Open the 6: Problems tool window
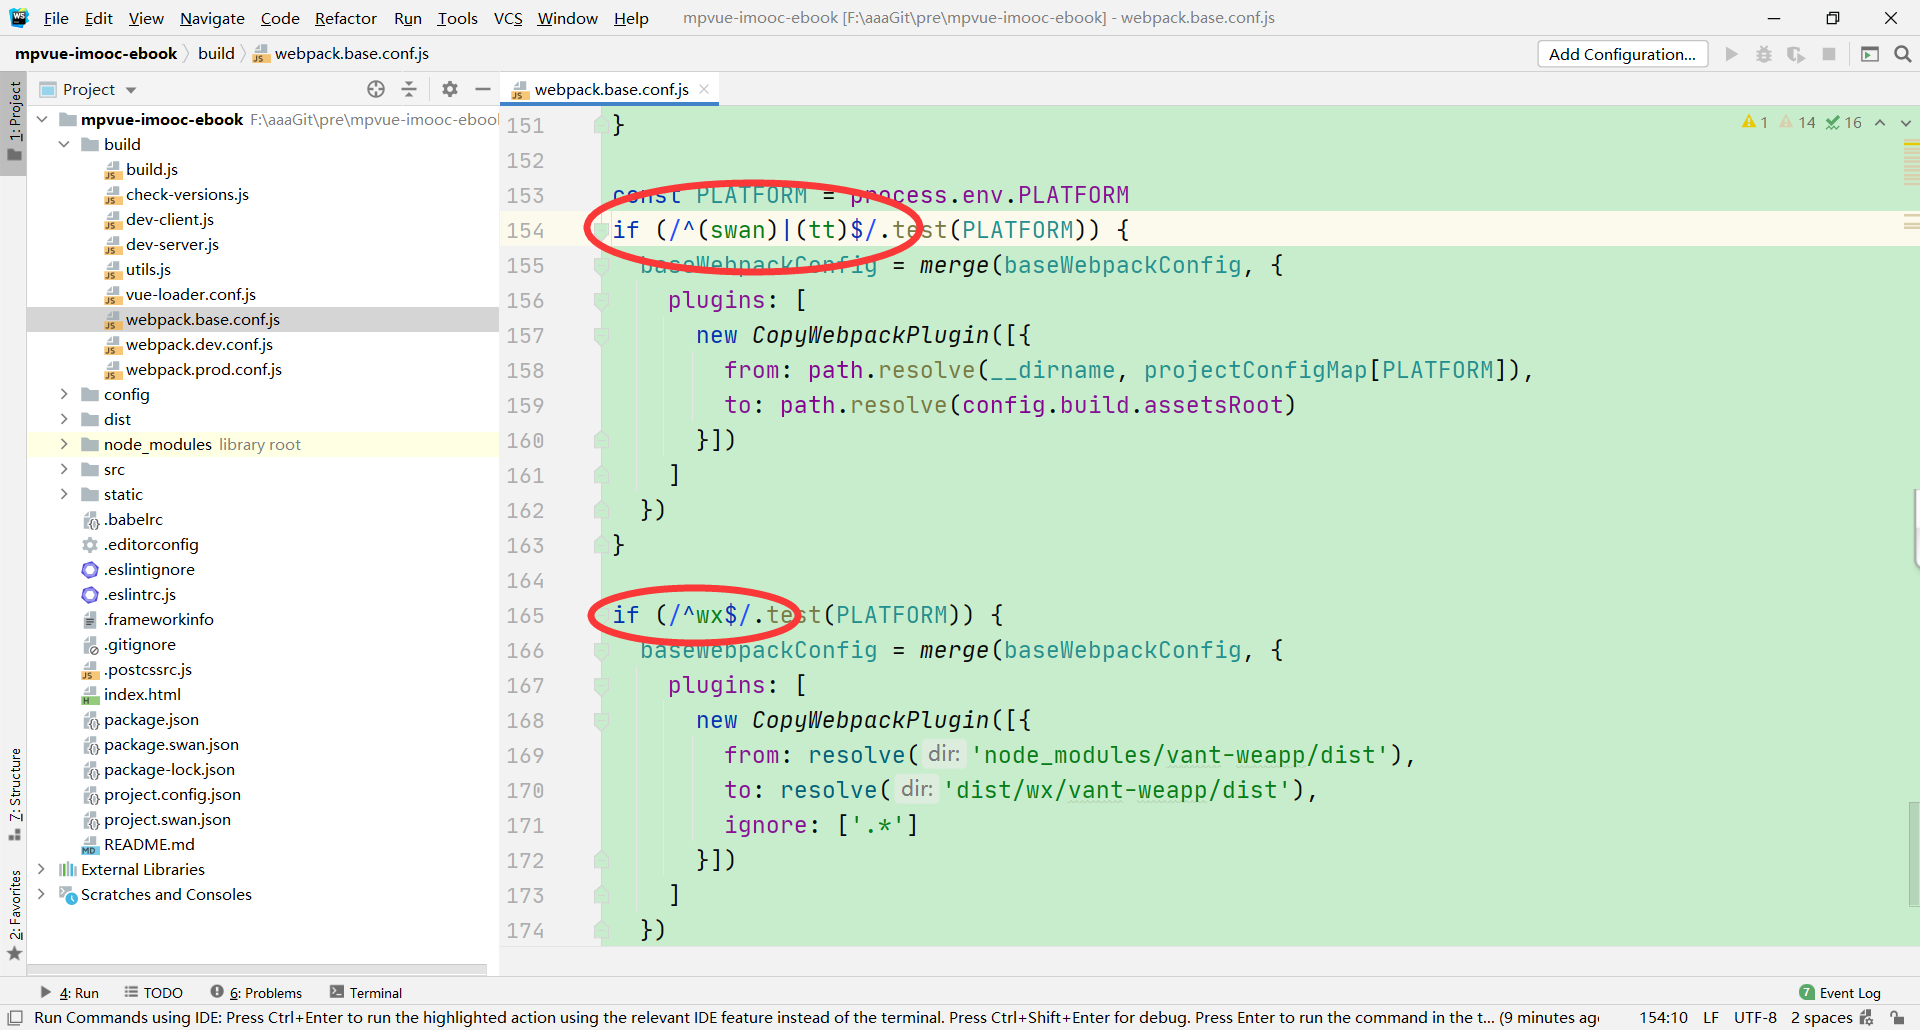1920x1030 pixels. pos(256,993)
